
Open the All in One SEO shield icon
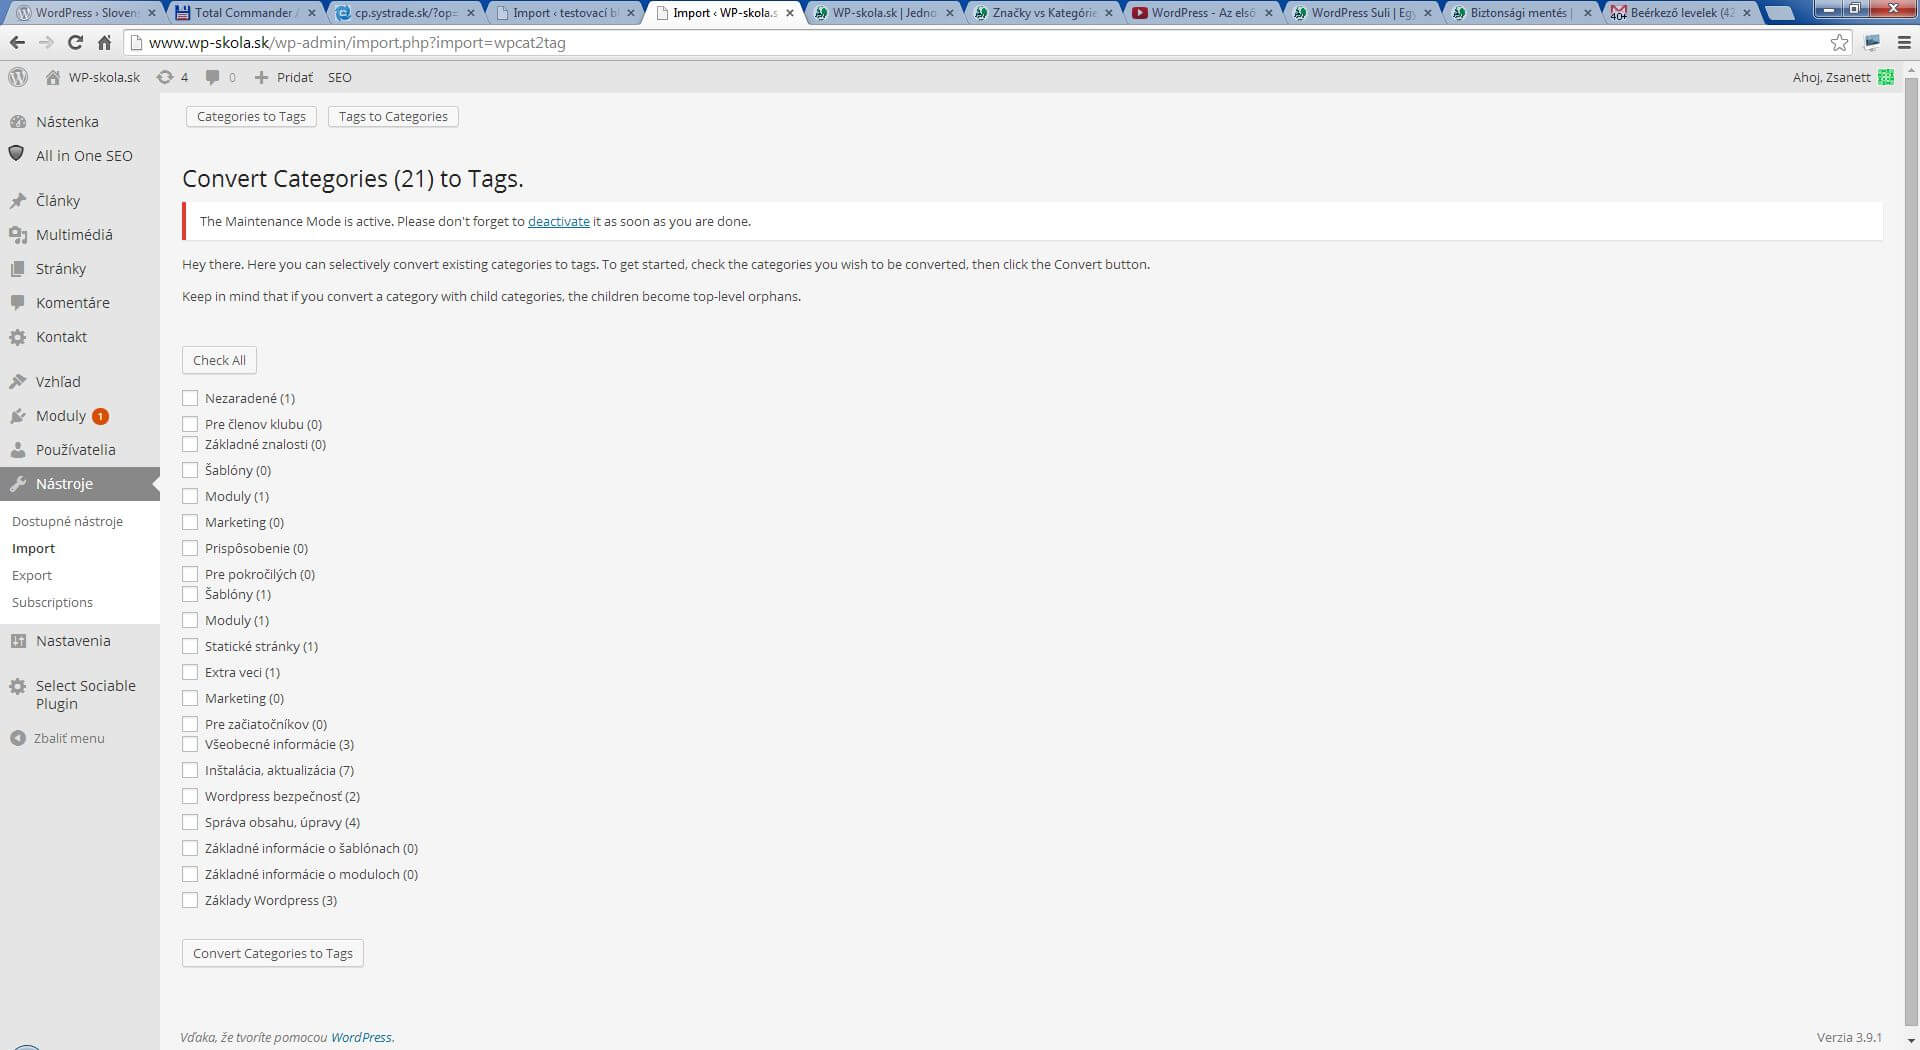pos(17,154)
